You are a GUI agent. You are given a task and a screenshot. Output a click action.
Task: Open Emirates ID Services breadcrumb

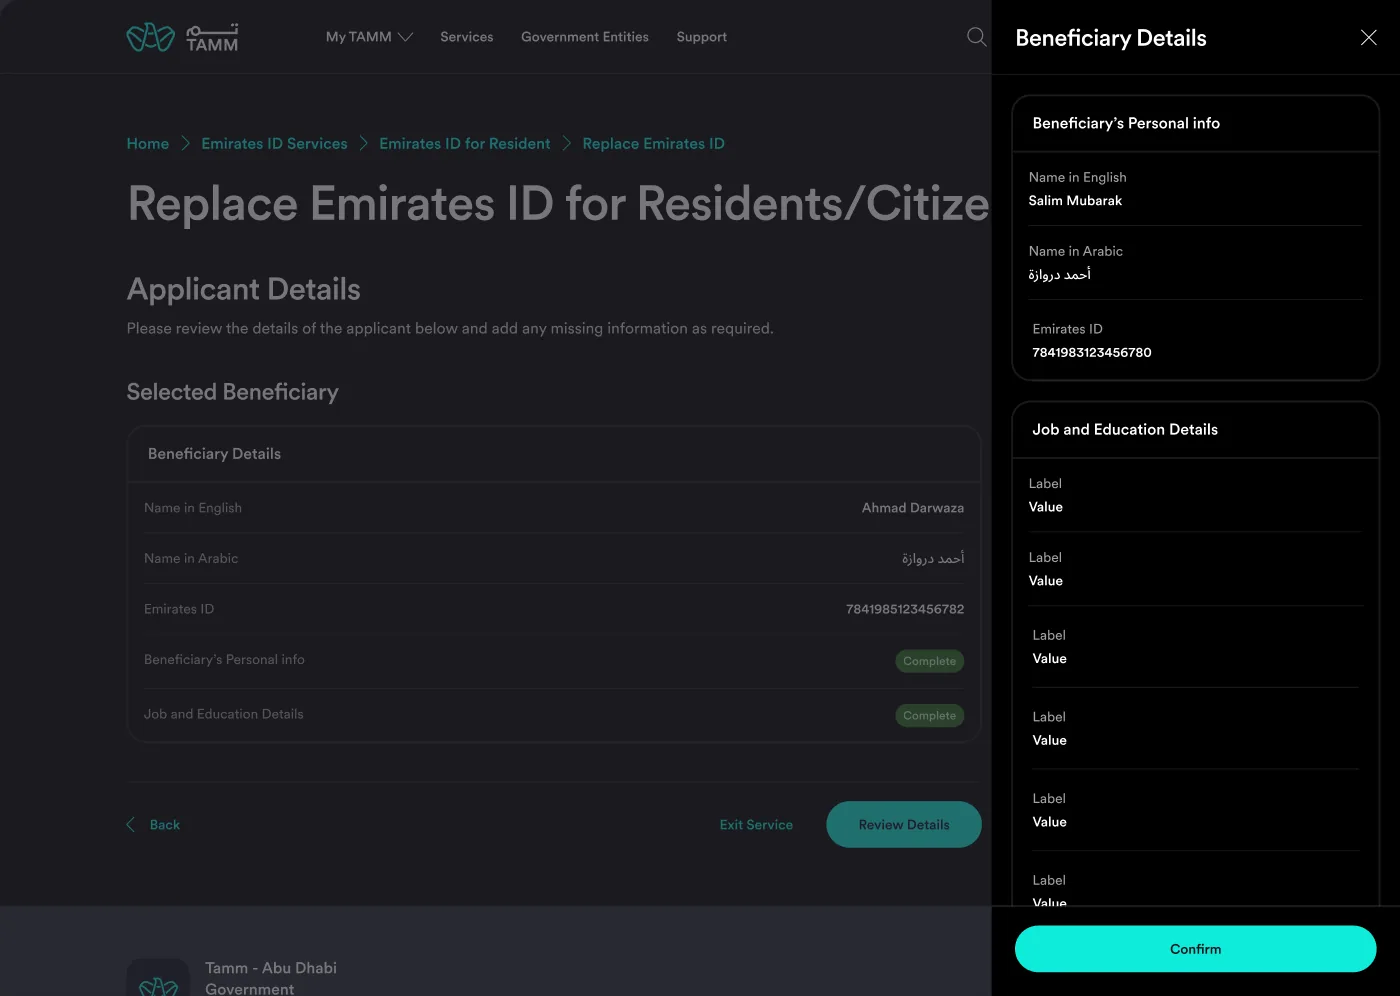click(274, 144)
